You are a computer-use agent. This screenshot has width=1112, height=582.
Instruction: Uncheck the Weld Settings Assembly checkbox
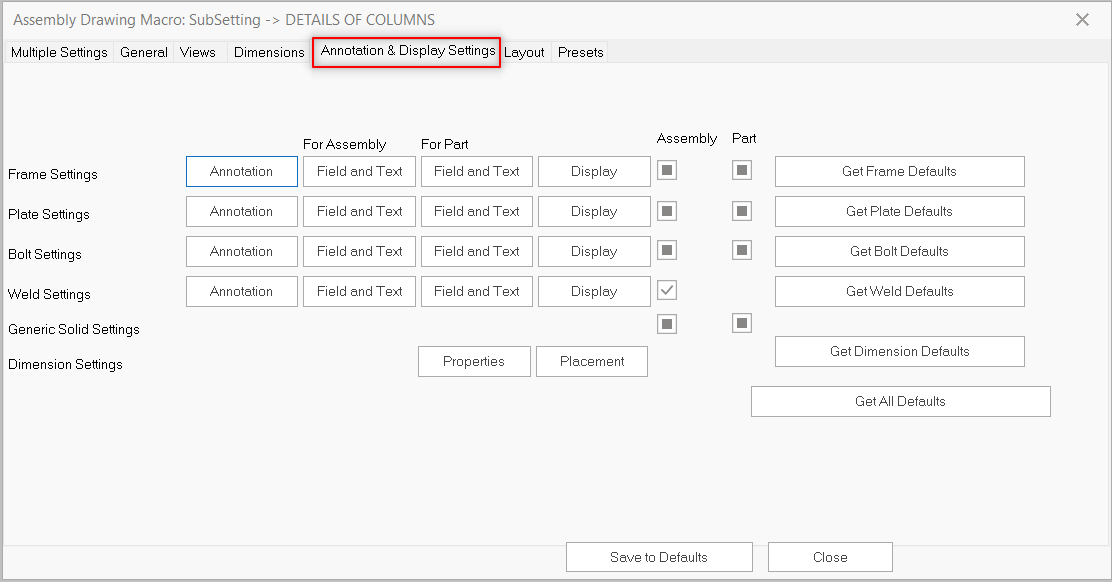tap(667, 290)
